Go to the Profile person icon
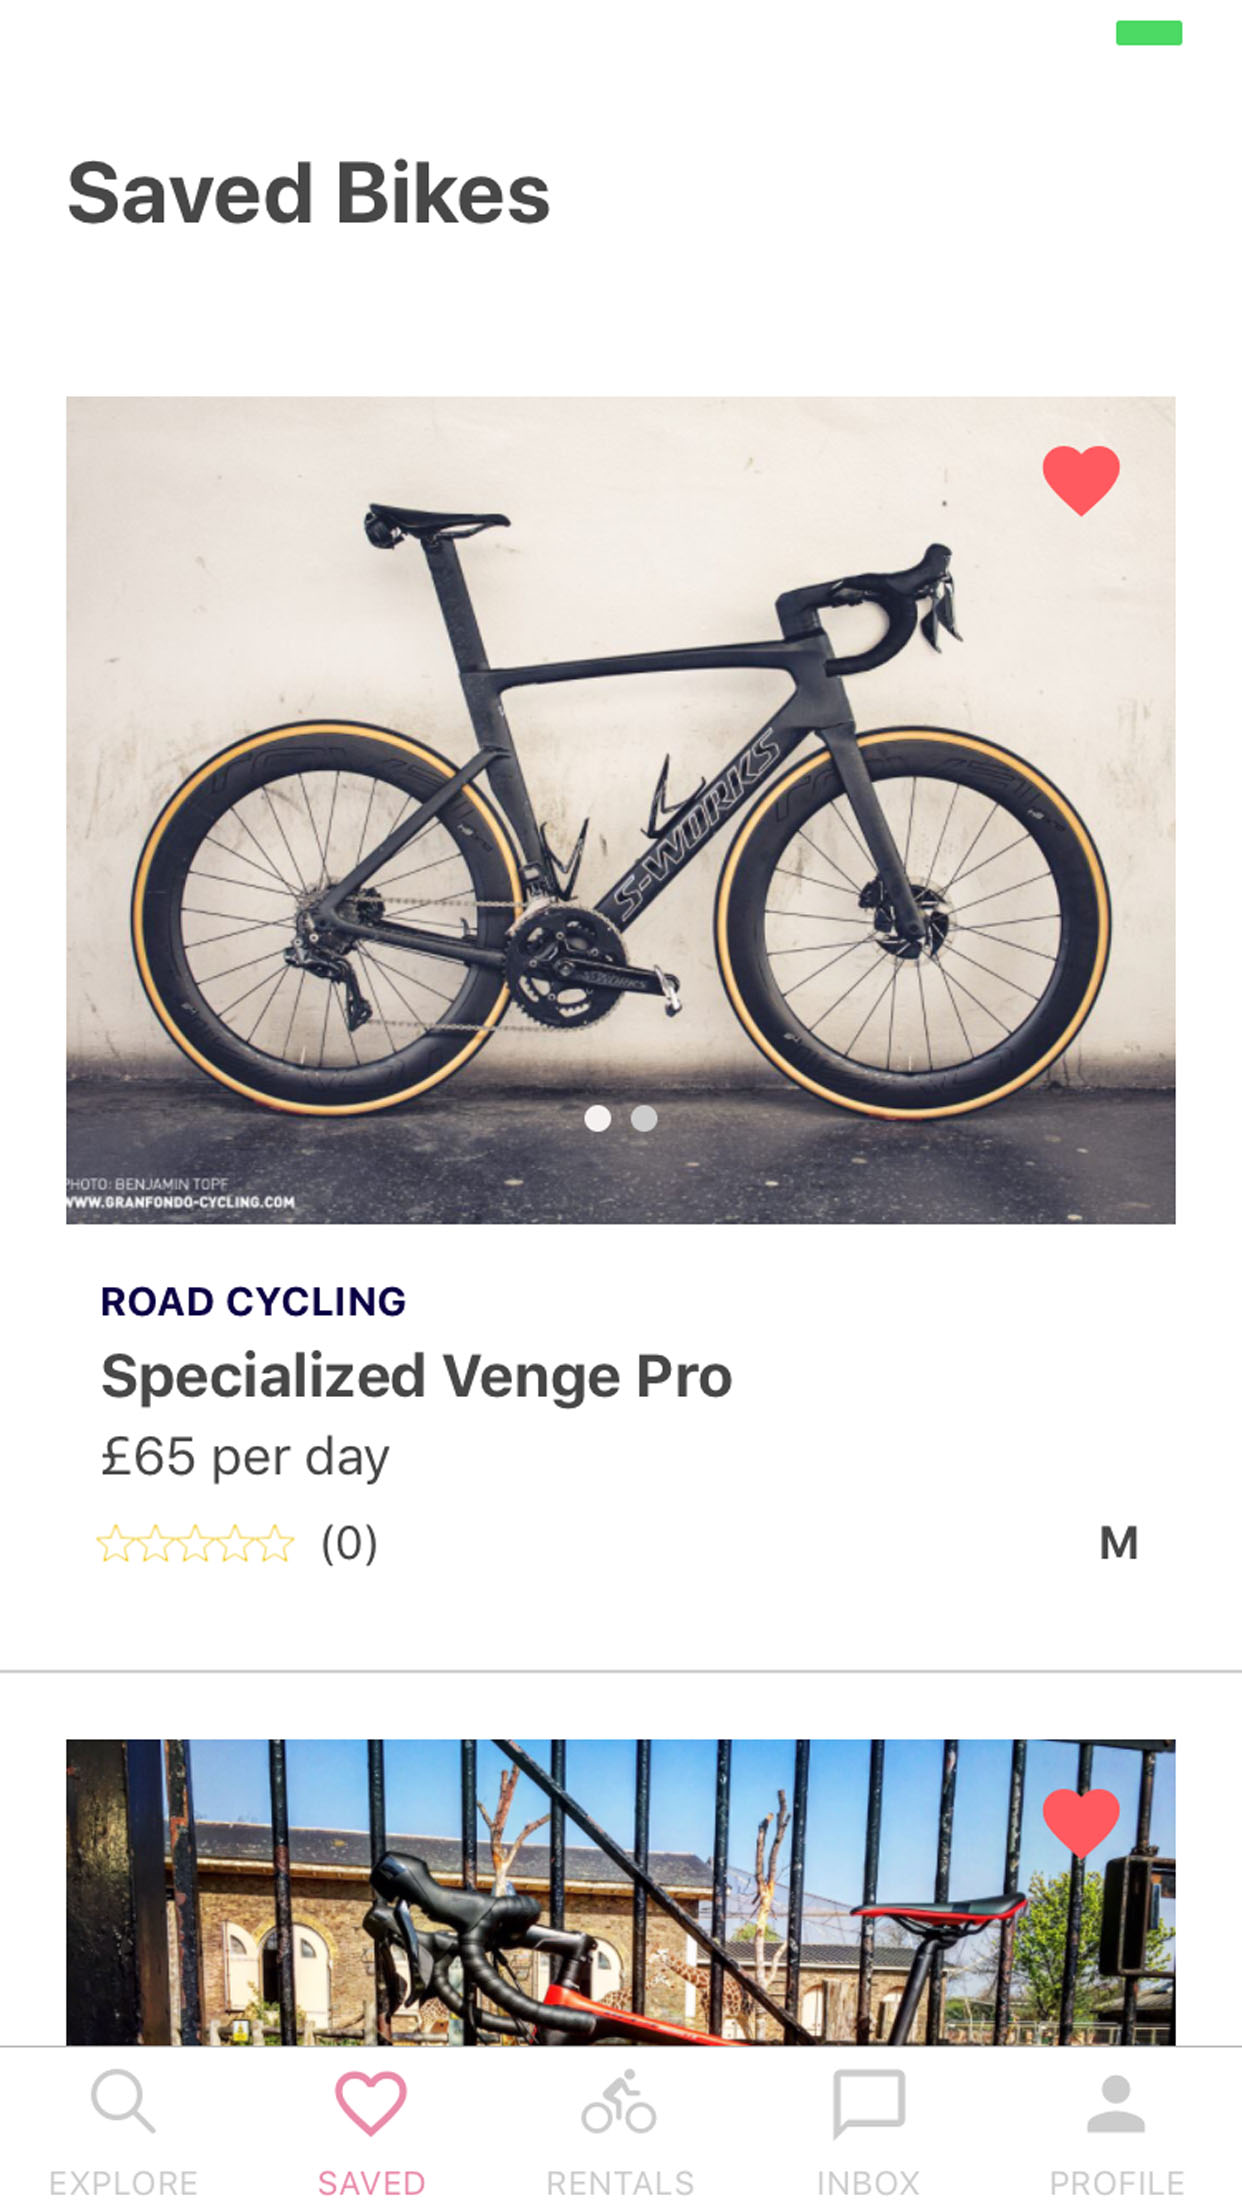The width and height of the screenshot is (1242, 2208). 1116,2103
